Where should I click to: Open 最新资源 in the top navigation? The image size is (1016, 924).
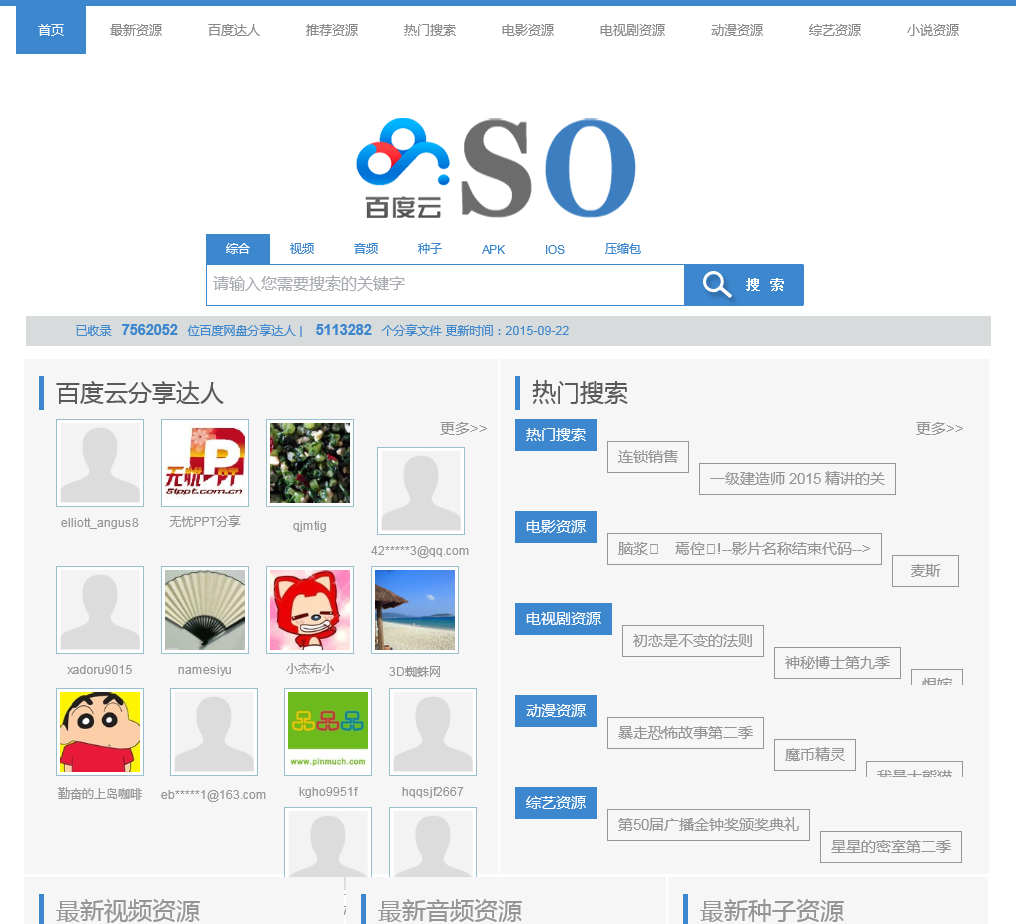click(x=136, y=30)
